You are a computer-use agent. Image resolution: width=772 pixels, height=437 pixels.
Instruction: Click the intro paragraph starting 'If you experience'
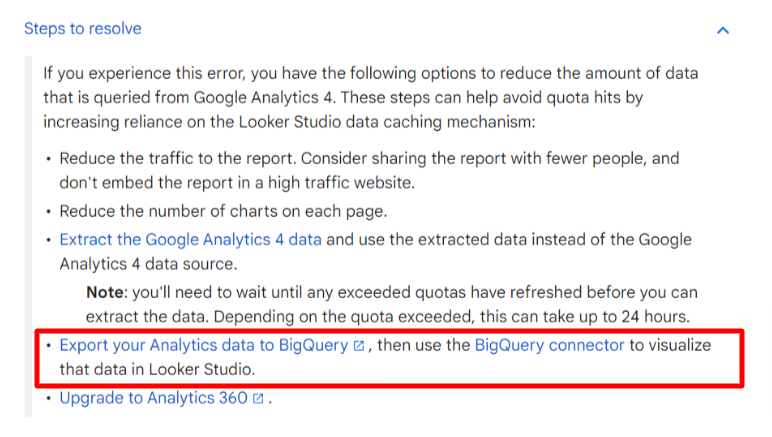click(371, 97)
